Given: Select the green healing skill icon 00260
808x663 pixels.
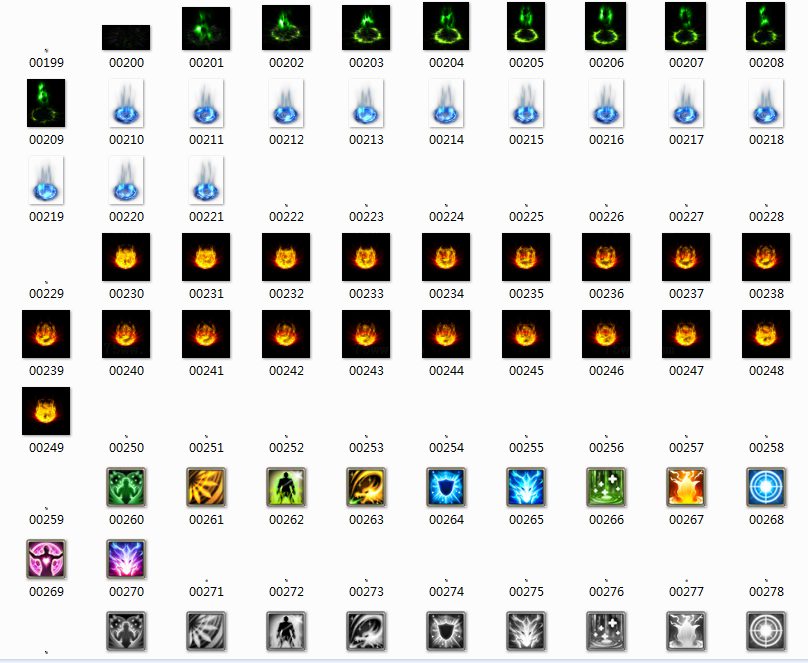Looking at the screenshot, I should click(x=126, y=490).
